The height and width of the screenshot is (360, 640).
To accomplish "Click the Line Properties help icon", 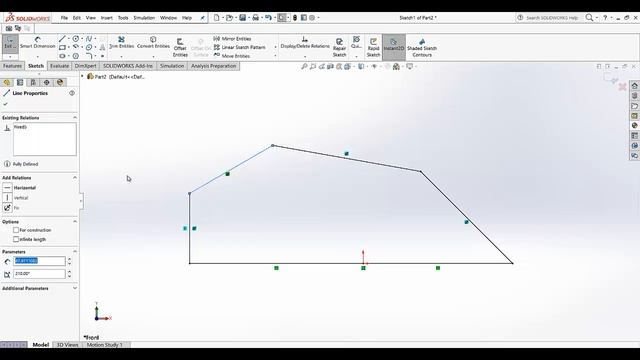I will click(72, 93).
